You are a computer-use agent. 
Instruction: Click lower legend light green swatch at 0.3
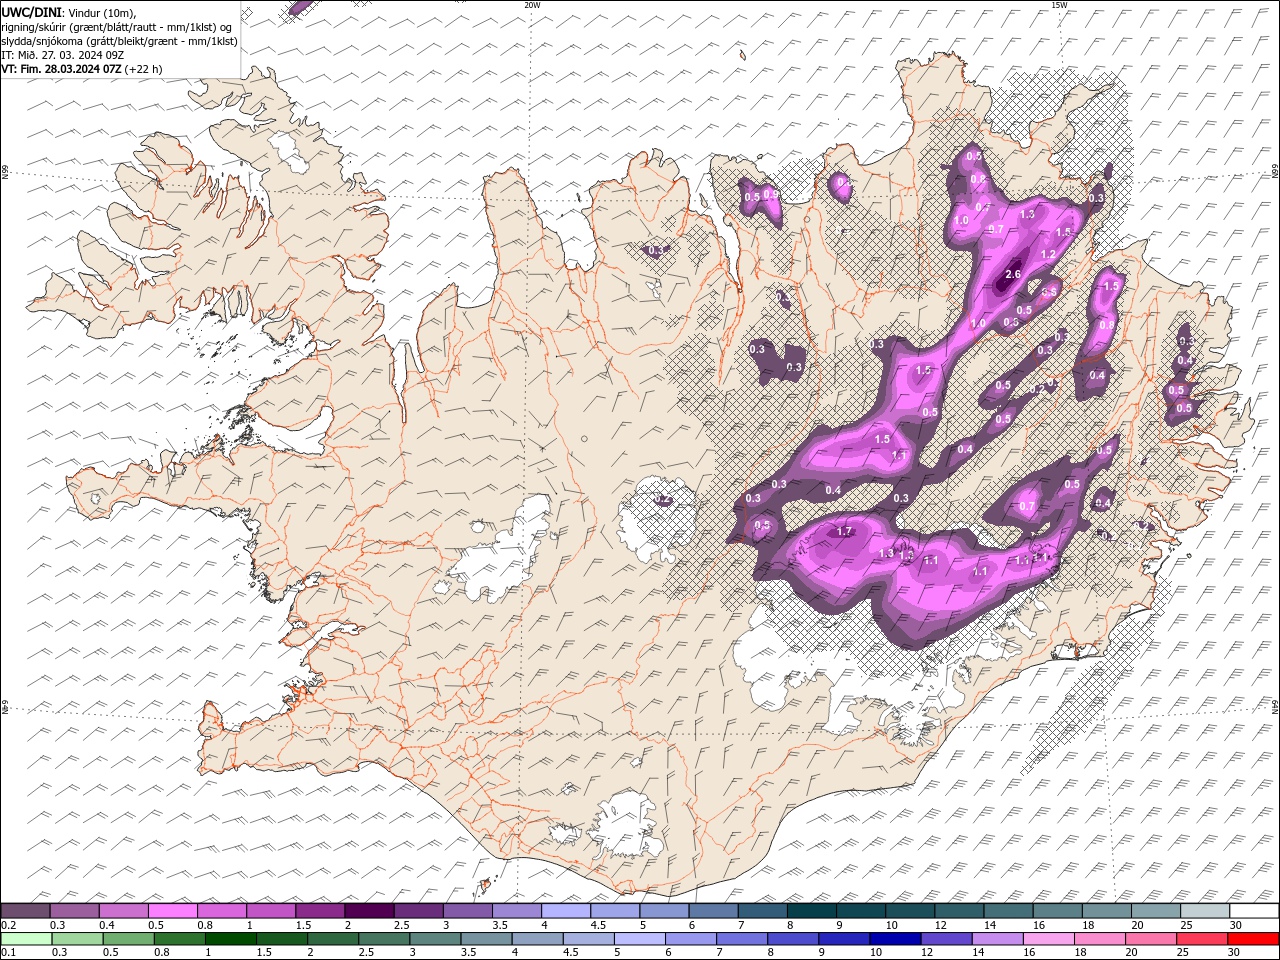[77, 939]
